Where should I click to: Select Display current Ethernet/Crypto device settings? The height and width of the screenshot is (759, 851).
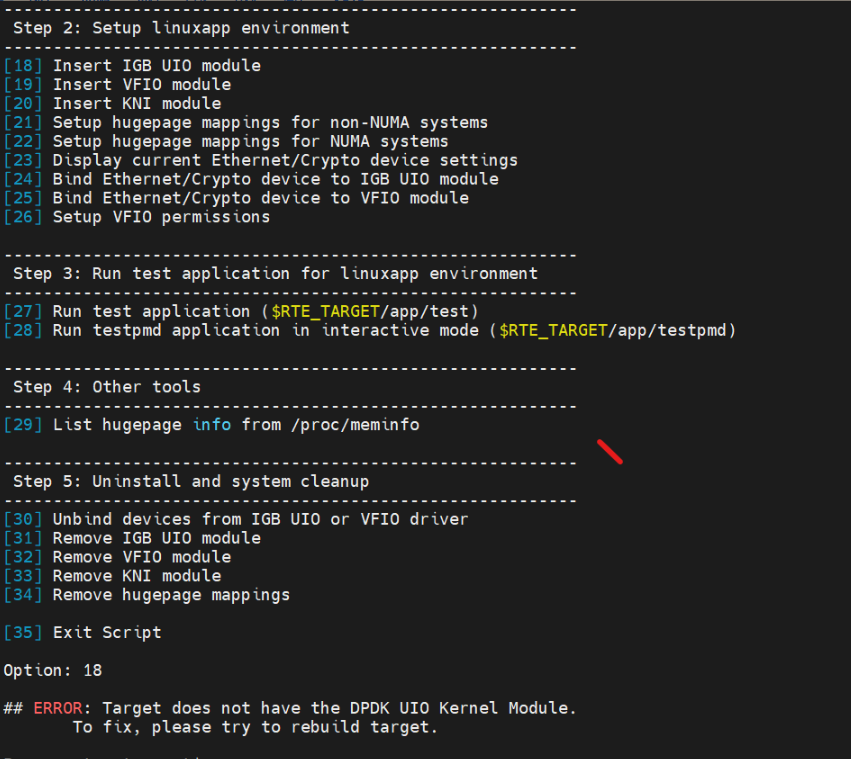(x=285, y=160)
